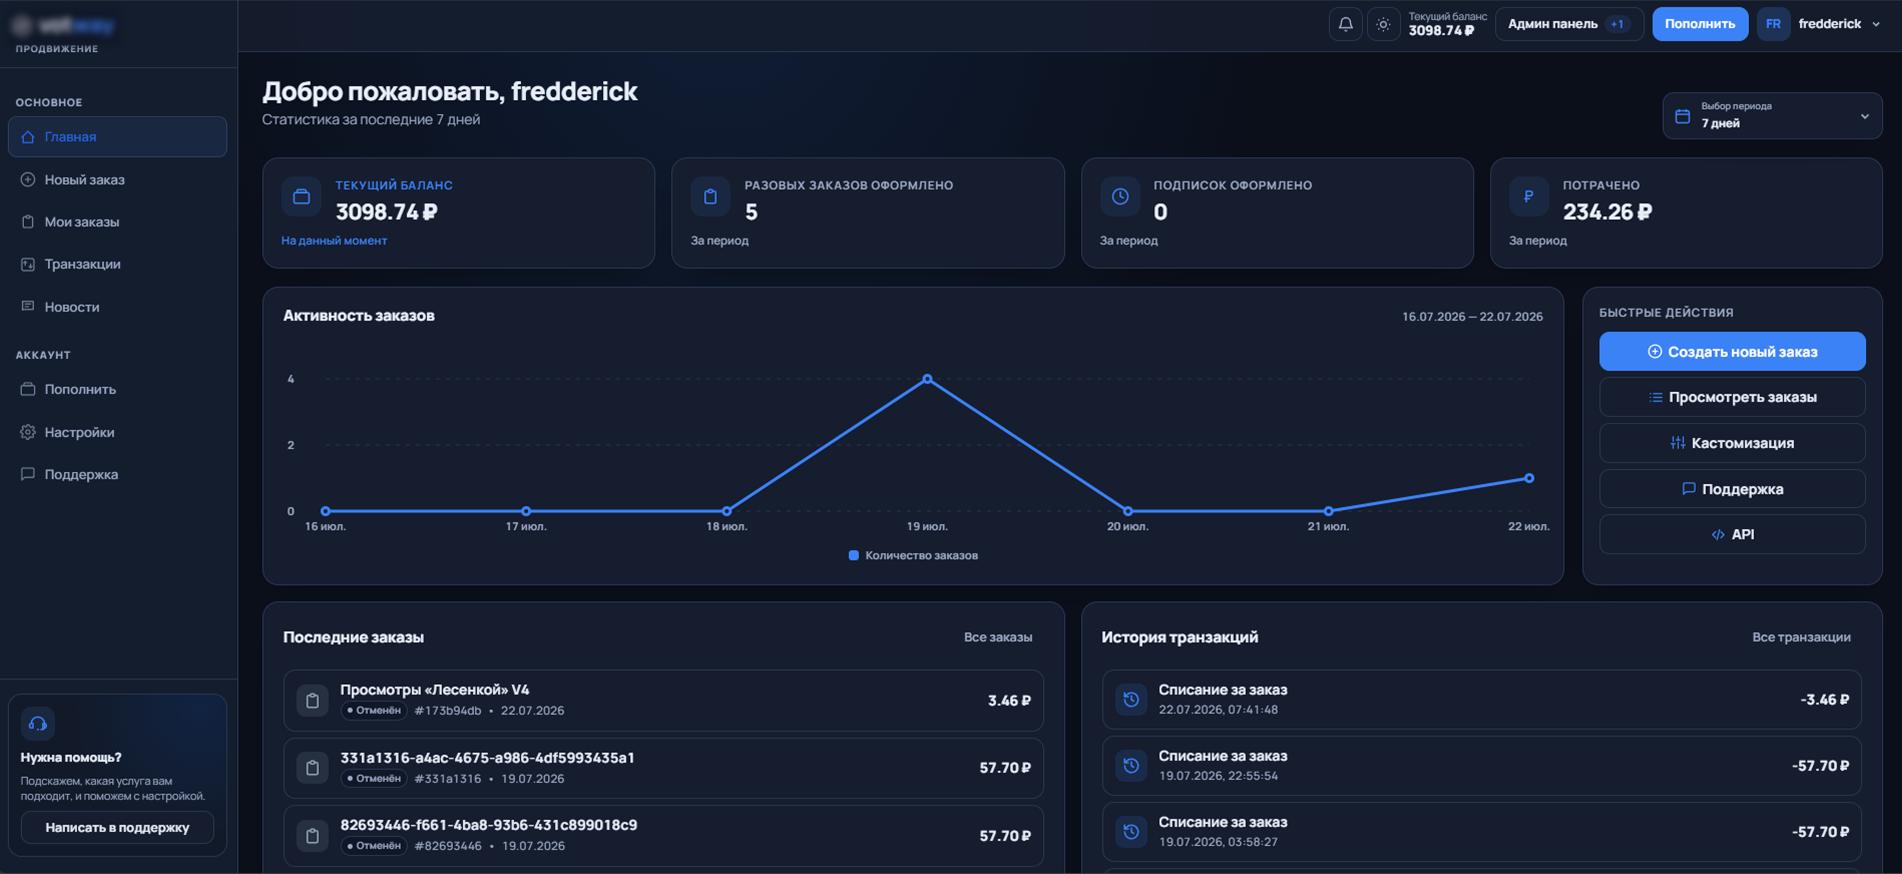This screenshot has width=1902, height=874.
Task: Click clipboard icon of Просмотры «Лесенкой» V4 order
Action: (x=312, y=700)
